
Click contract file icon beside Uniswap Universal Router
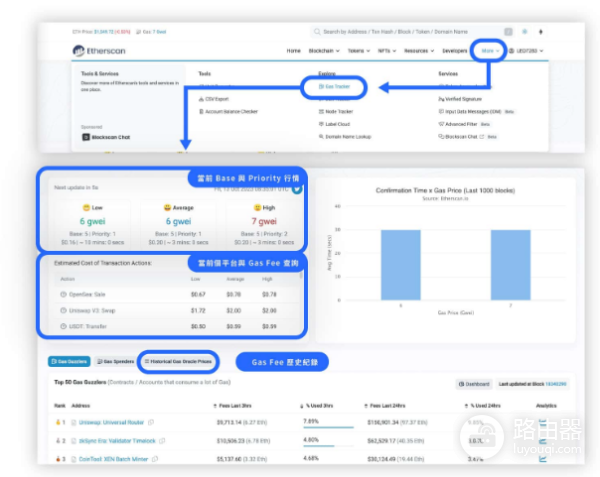74,422
